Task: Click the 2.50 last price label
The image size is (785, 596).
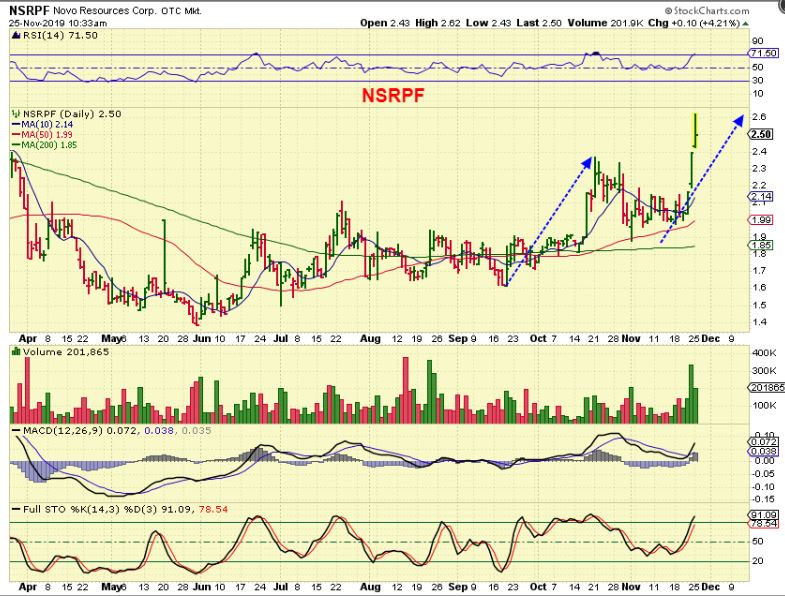Action: click(760, 134)
